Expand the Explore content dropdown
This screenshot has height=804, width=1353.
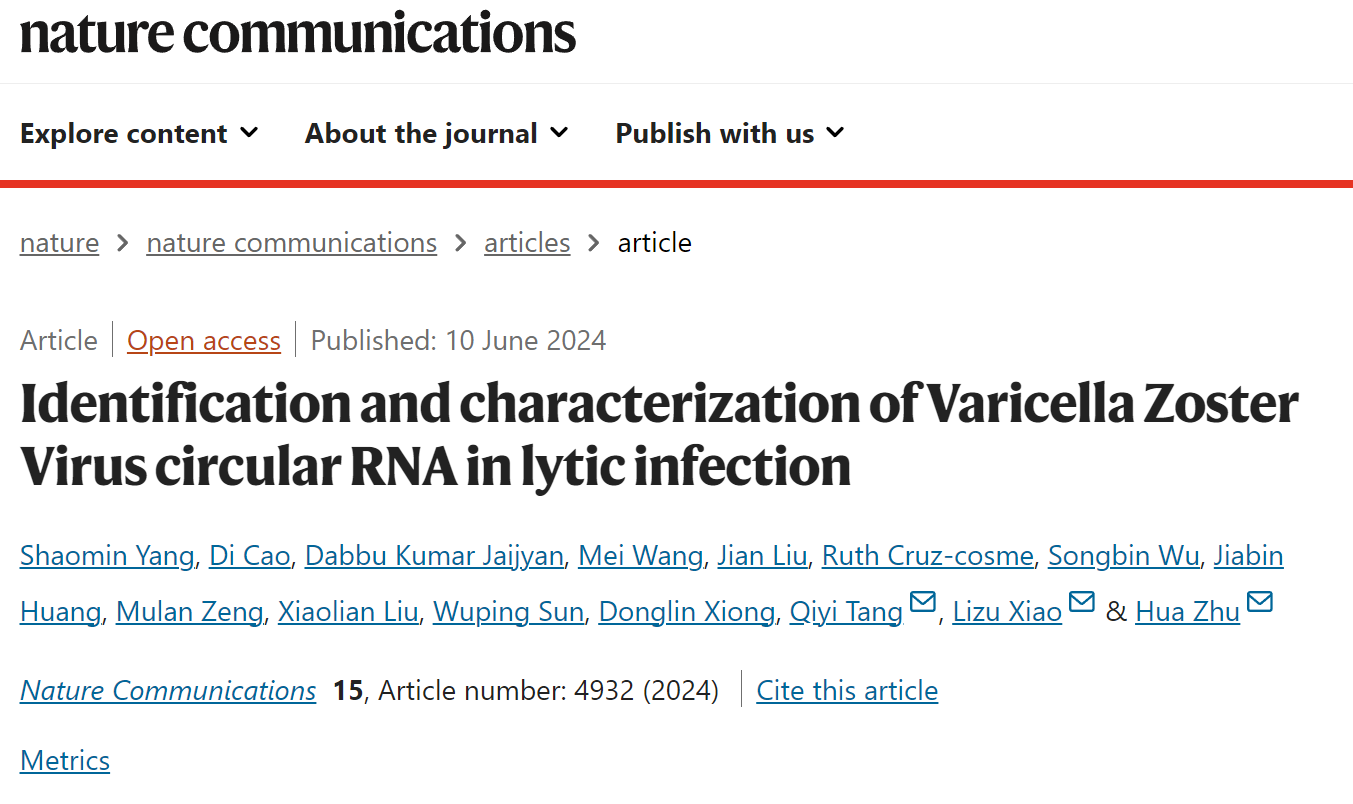(139, 133)
